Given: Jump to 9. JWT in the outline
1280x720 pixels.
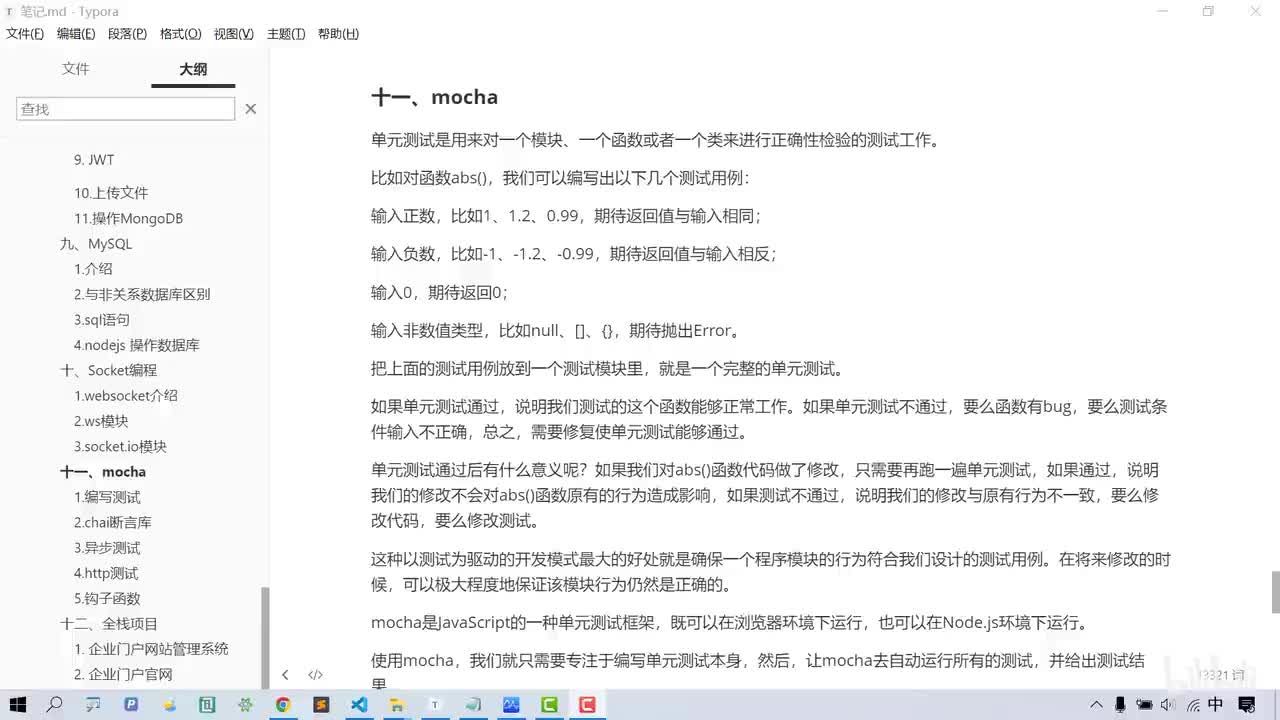Looking at the screenshot, I should pos(94,160).
